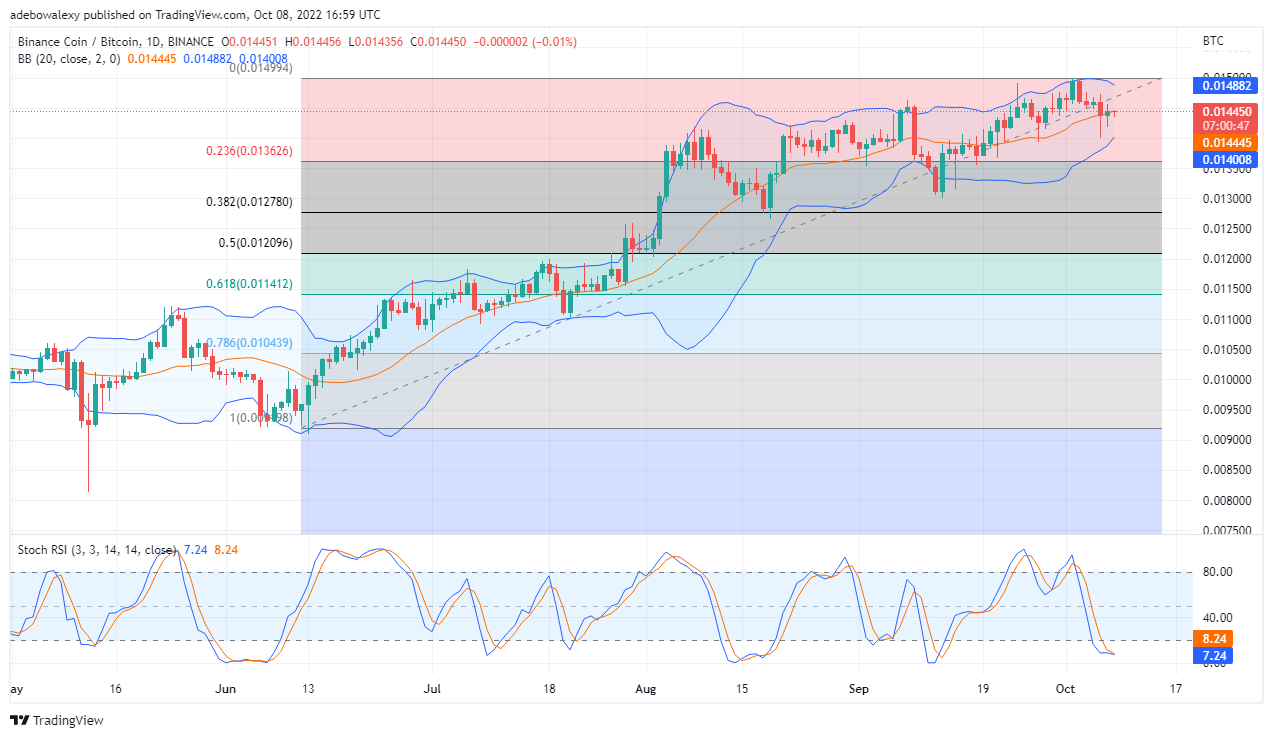Click the change value −0.000002 (−0.01%)
This screenshot has width=1273, height=738.
point(527,42)
